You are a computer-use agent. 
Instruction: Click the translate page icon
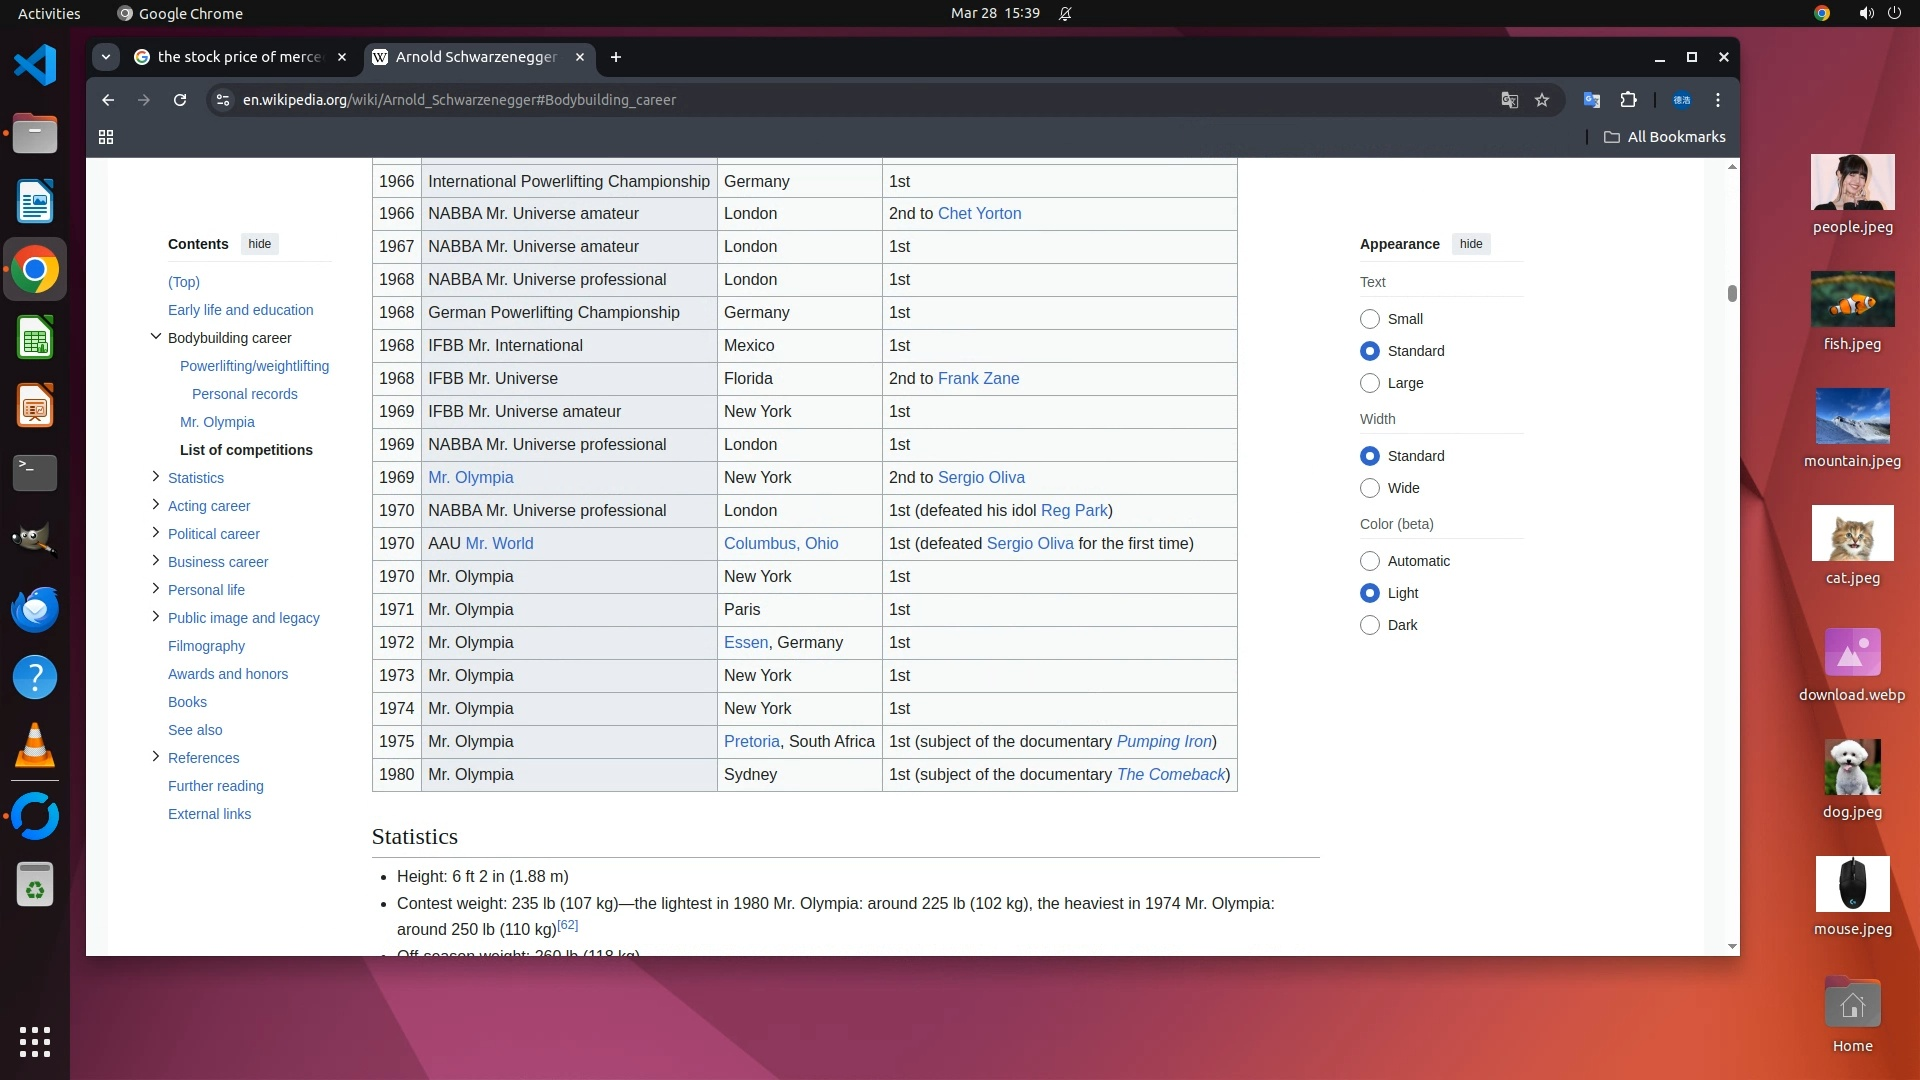click(x=1510, y=100)
